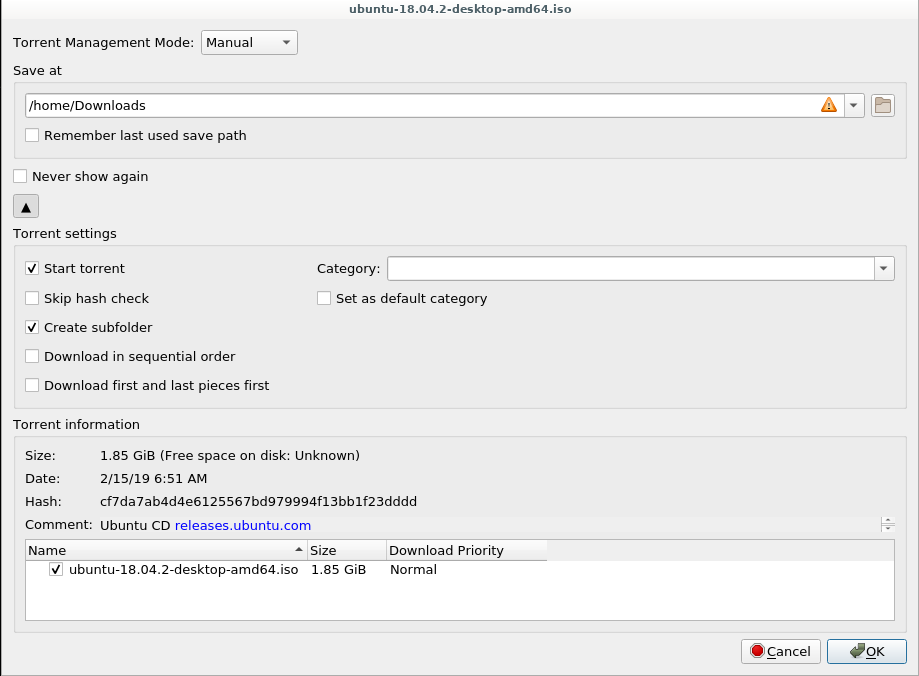Screen dimensions: 919x676
Task: Click the Cancel button
Action: pyautogui.click(x=781, y=651)
